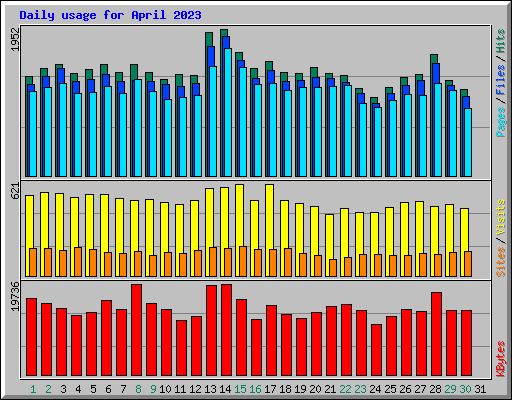Select day label "6" on the x-axis

[108, 389]
